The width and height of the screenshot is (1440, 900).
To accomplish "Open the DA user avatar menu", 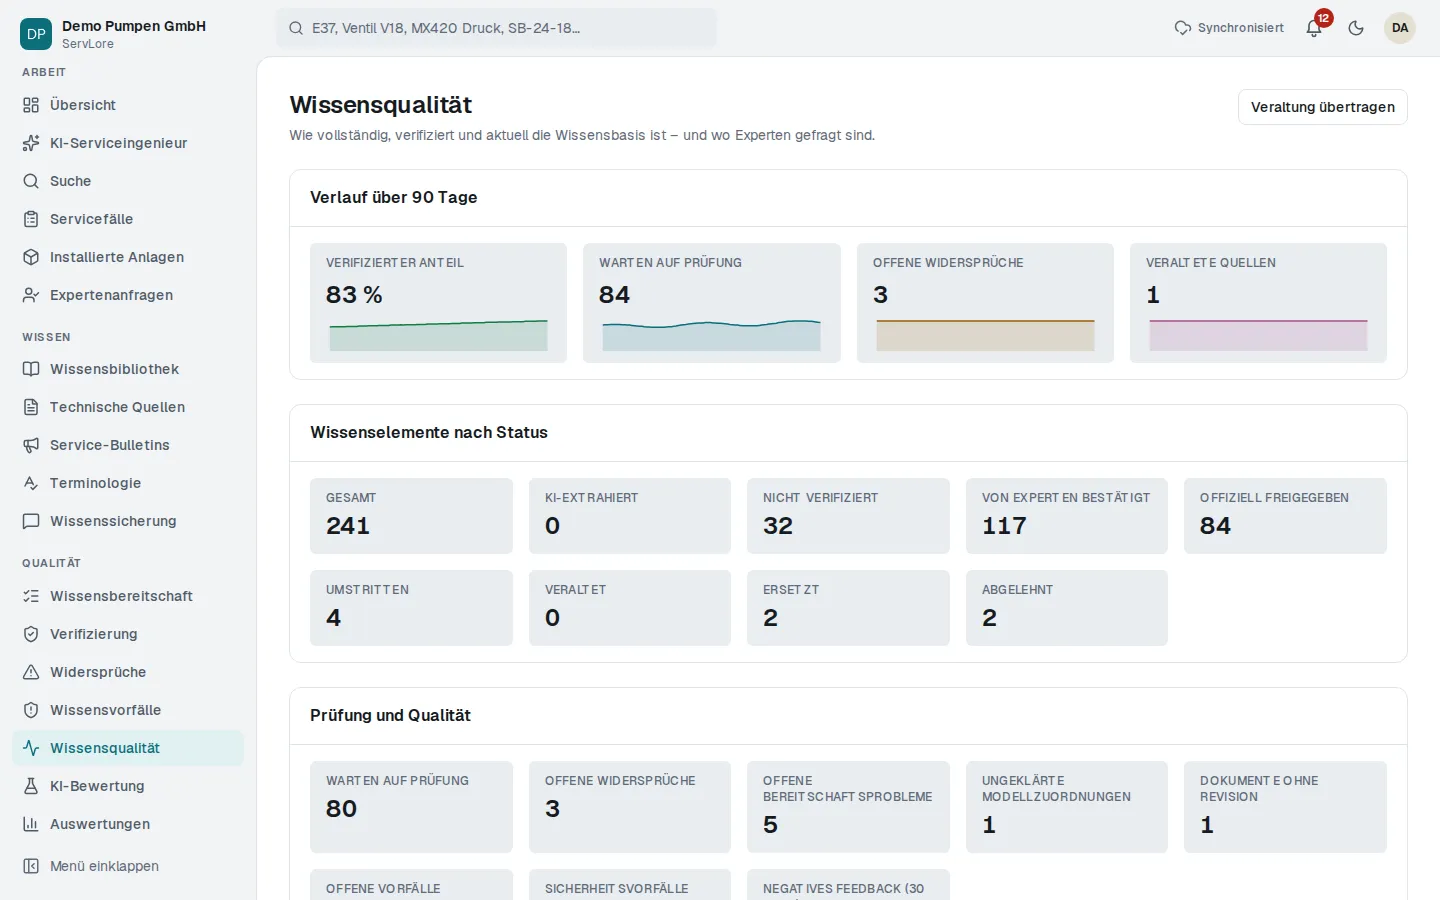I will click(x=1400, y=28).
